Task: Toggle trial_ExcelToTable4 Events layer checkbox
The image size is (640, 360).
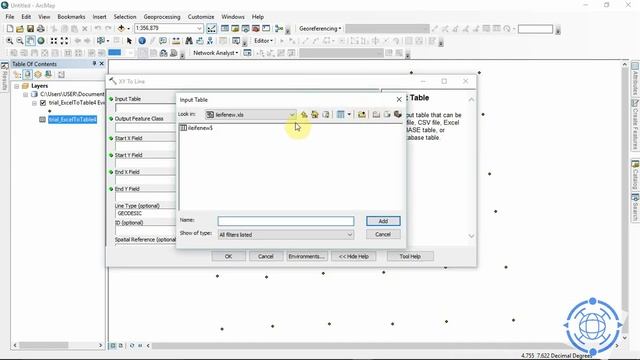Action: [43, 103]
